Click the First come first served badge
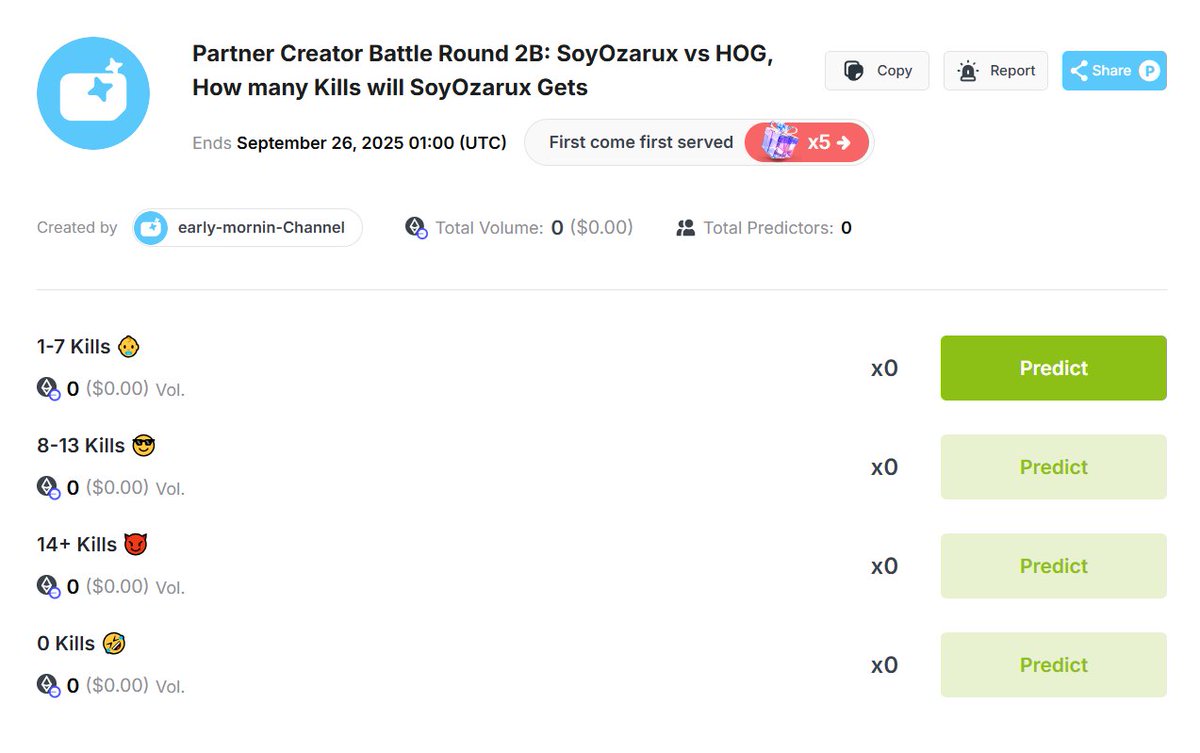 pyautogui.click(x=640, y=142)
